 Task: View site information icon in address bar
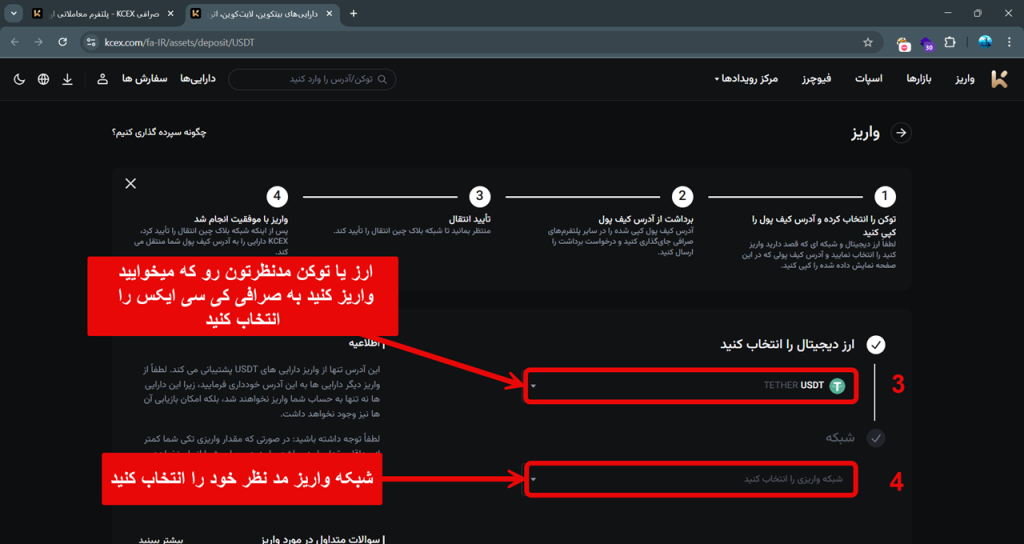(91, 42)
